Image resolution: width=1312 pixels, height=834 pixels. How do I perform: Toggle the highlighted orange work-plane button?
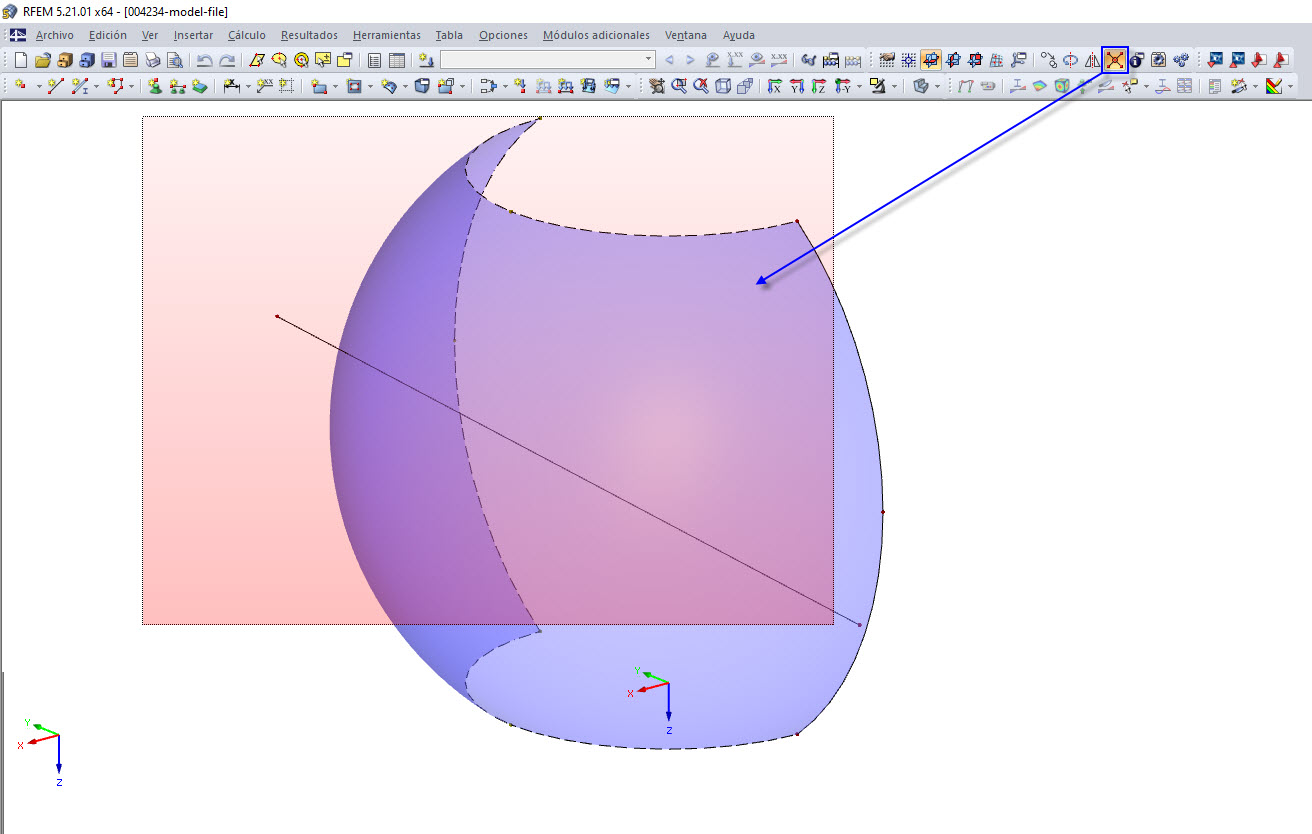pos(931,60)
